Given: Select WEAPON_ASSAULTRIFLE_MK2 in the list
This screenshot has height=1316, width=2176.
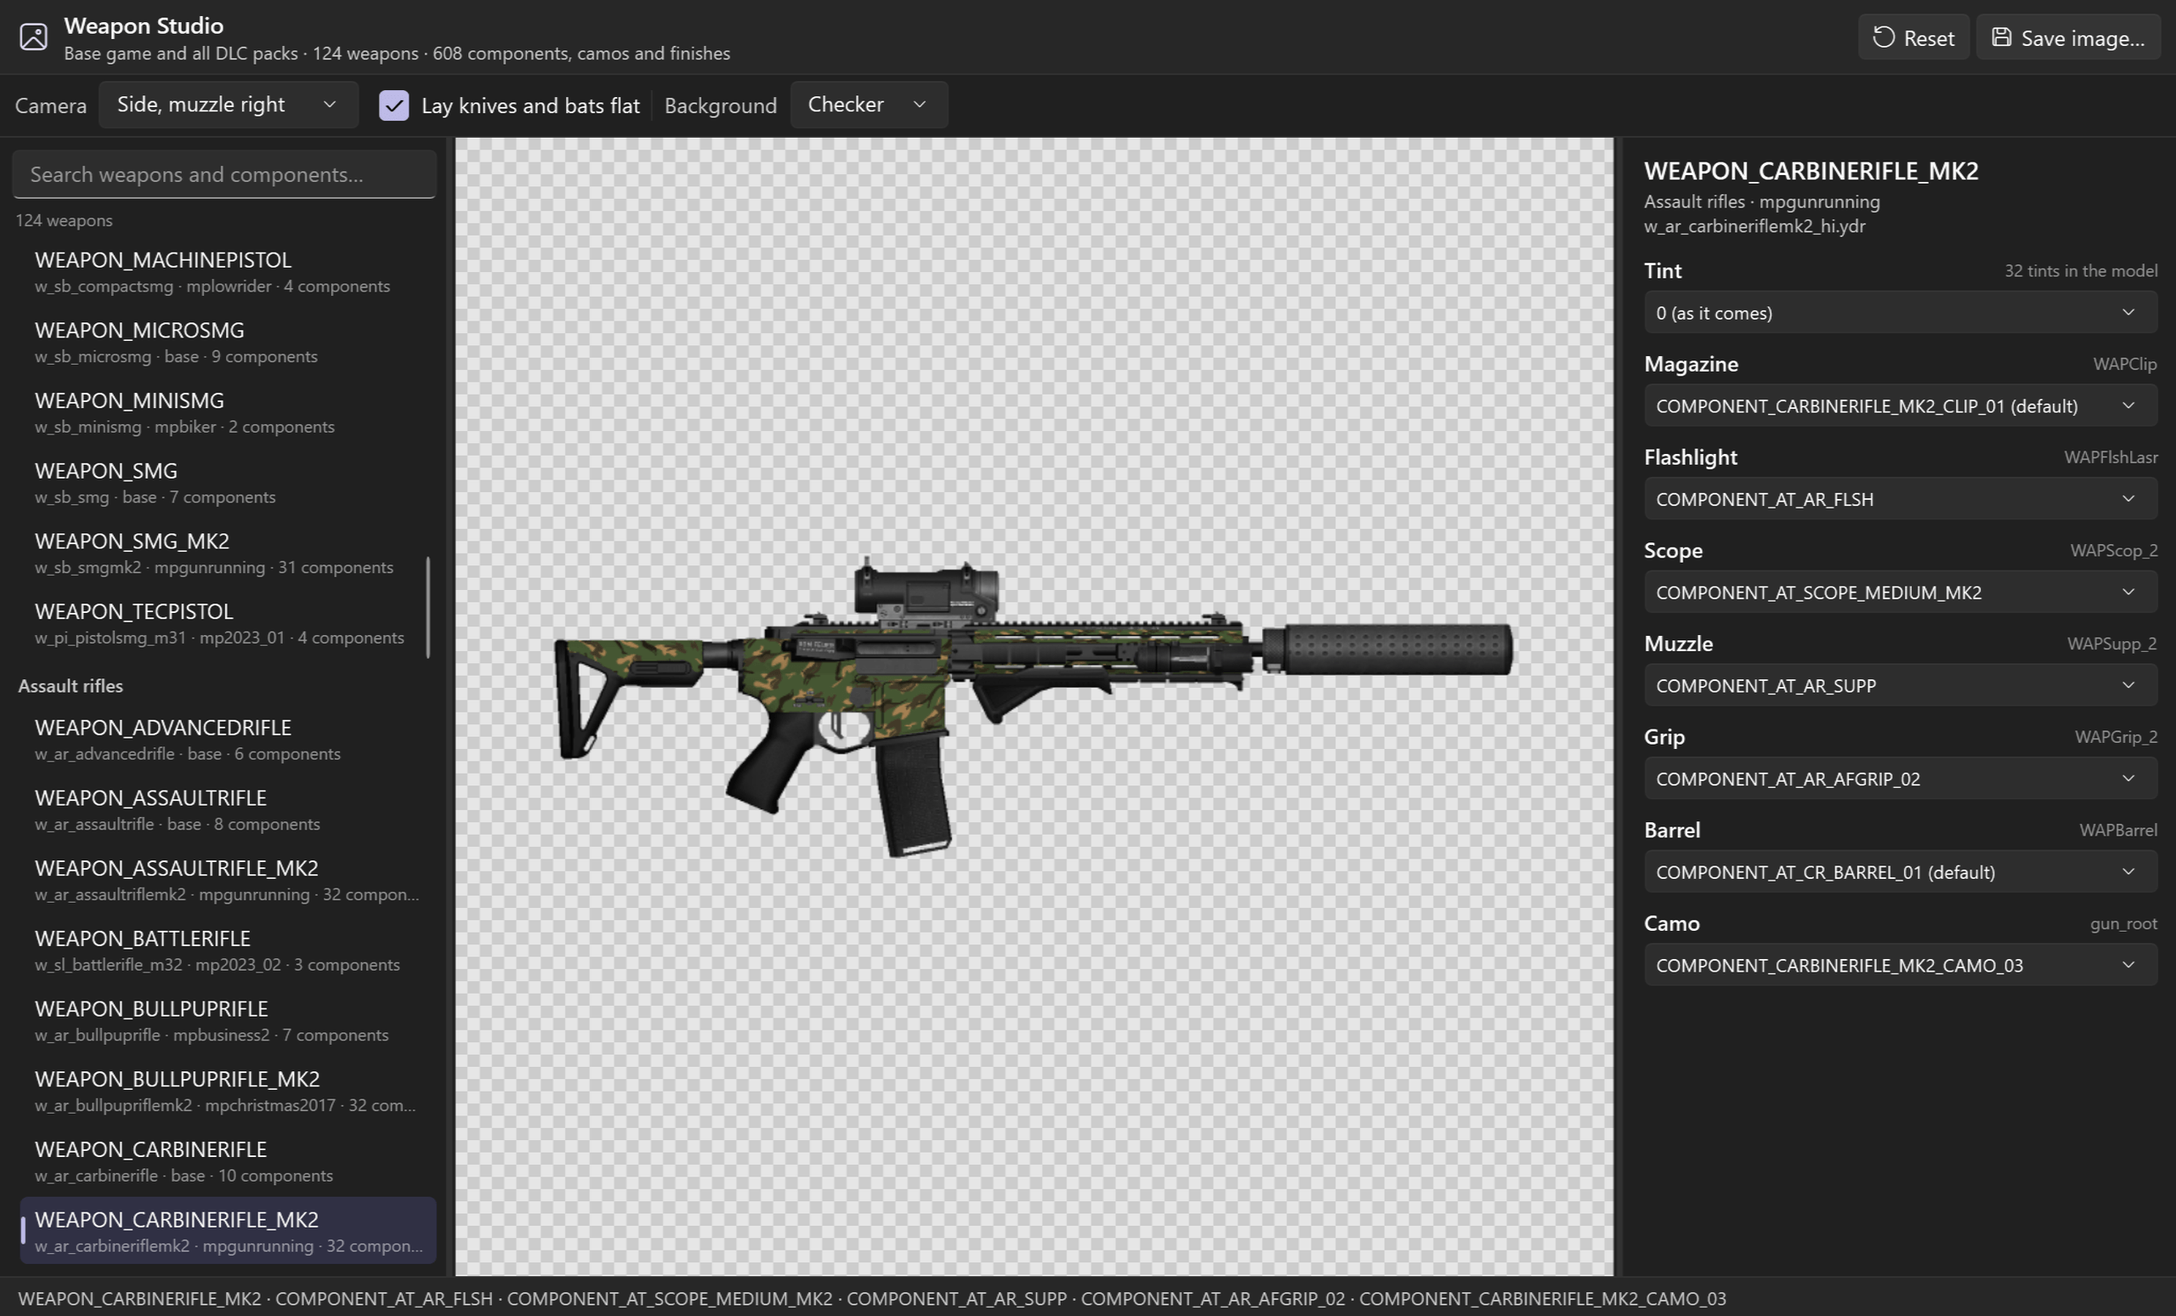Looking at the screenshot, I should click(x=228, y=880).
